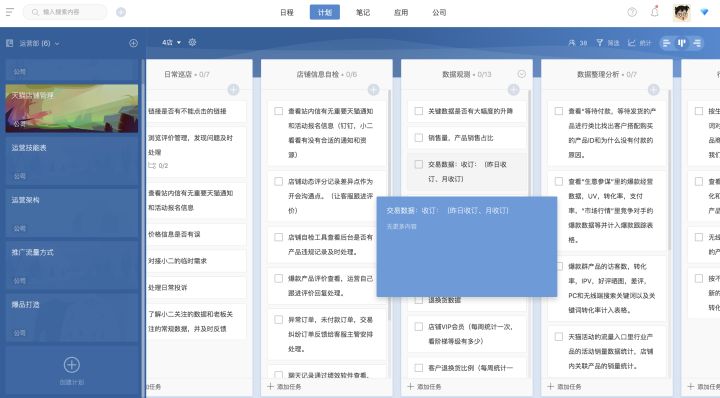Viewport: 720px width, 398px height.
Task: Select the 天猫店铺管理 plan thumbnail
Action: pyautogui.click(x=72, y=108)
